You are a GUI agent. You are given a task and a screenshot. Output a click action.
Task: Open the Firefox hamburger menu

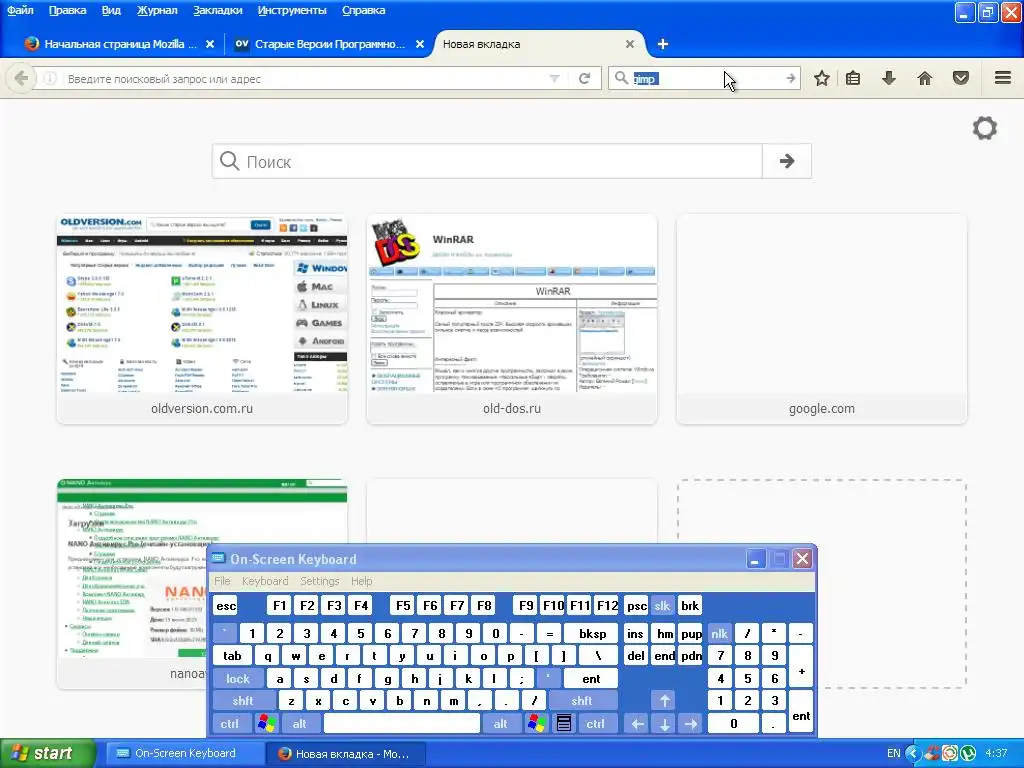pyautogui.click(x=1003, y=78)
